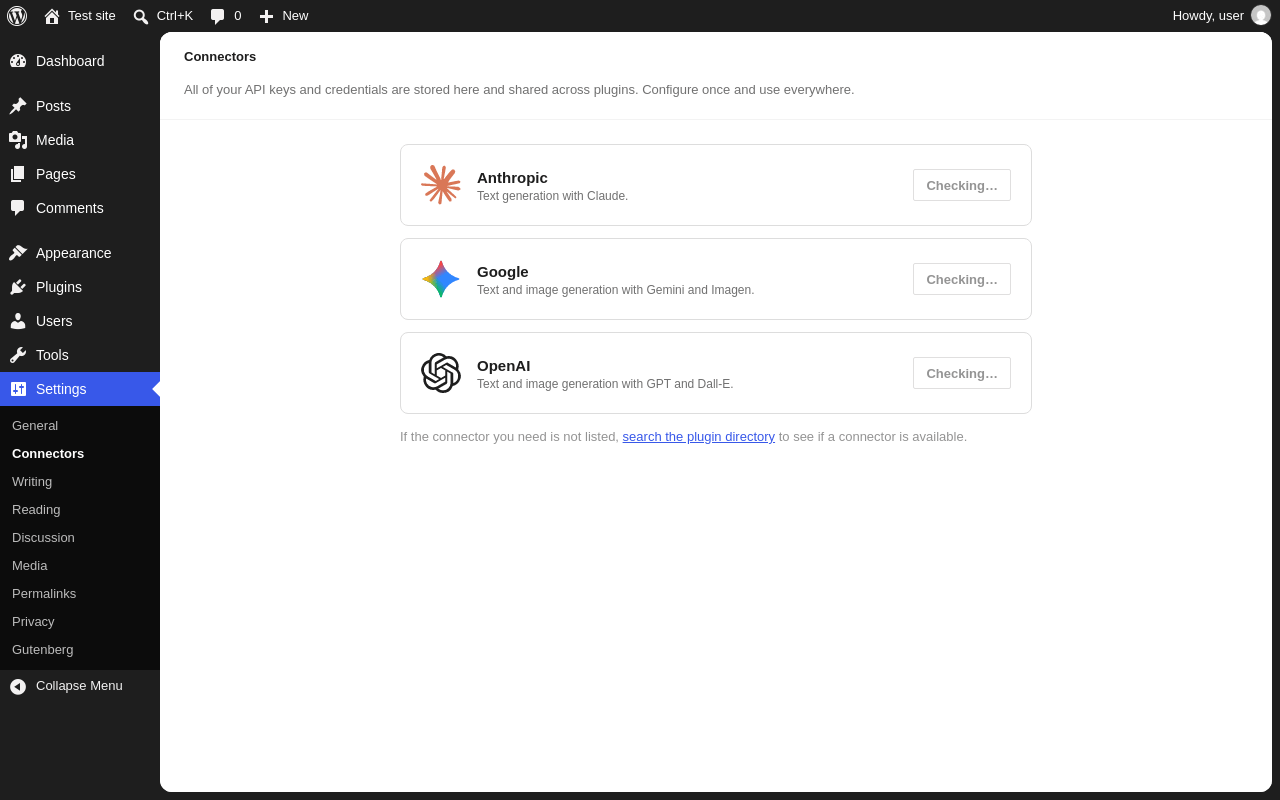Click the Media camera-music icon
This screenshot has width=1280, height=800.
[x=18, y=140]
